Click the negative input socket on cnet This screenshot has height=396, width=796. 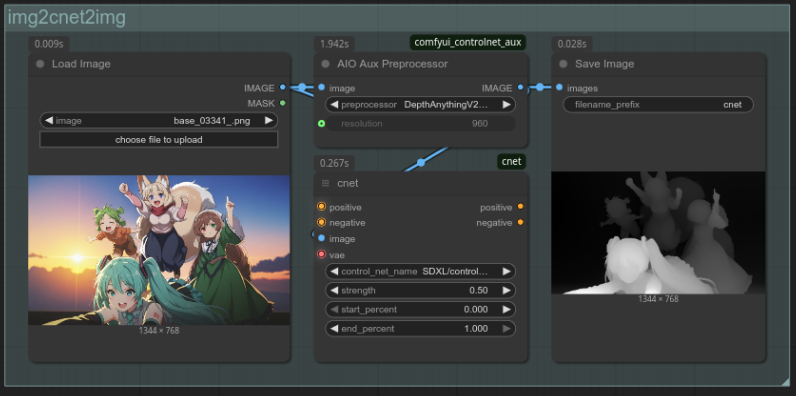321,222
